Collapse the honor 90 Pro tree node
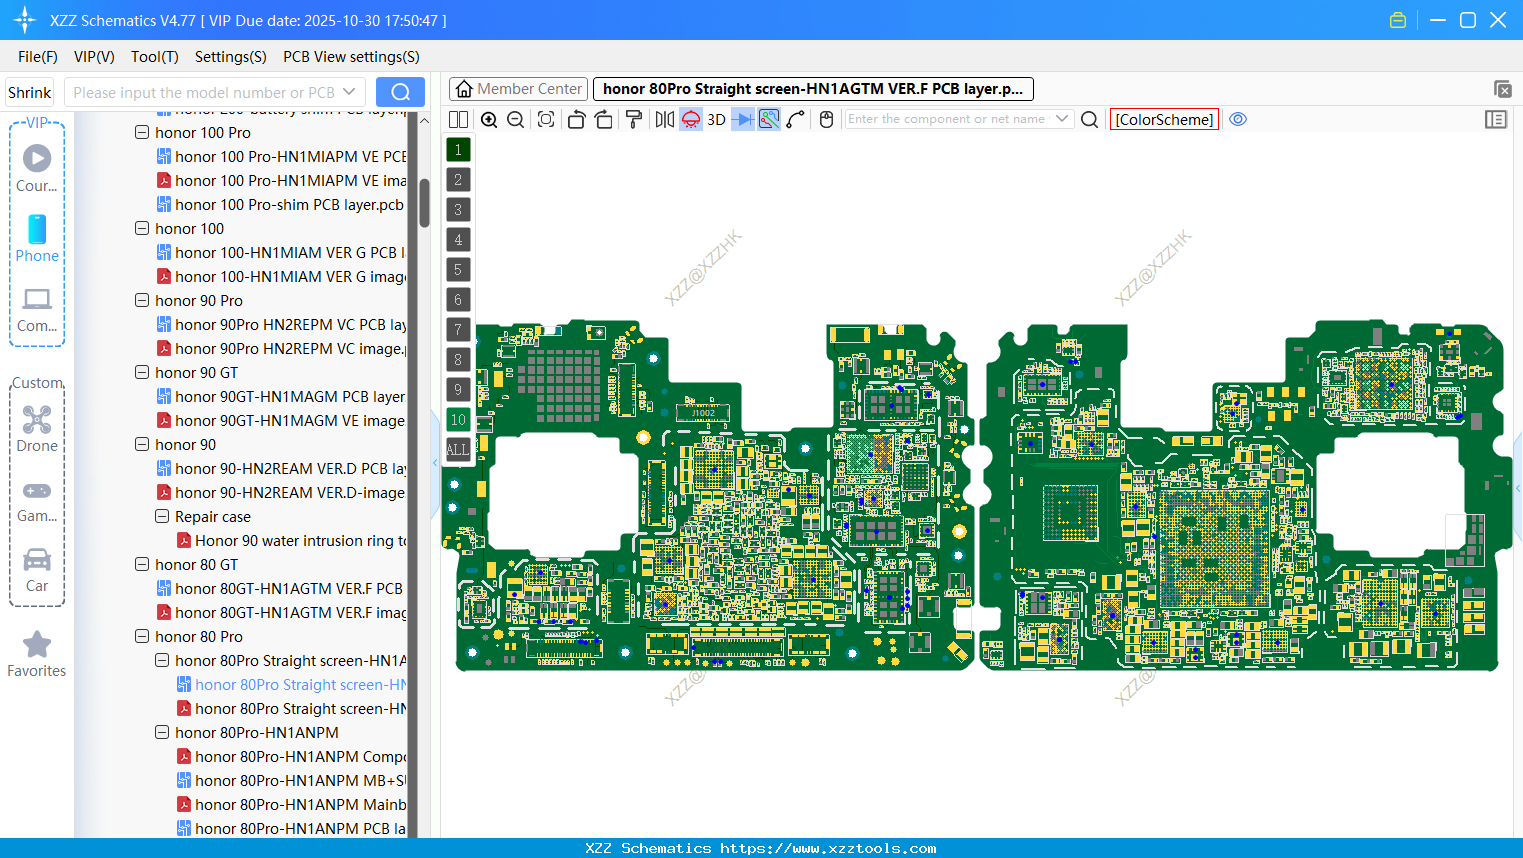The height and width of the screenshot is (858, 1523). tap(142, 300)
